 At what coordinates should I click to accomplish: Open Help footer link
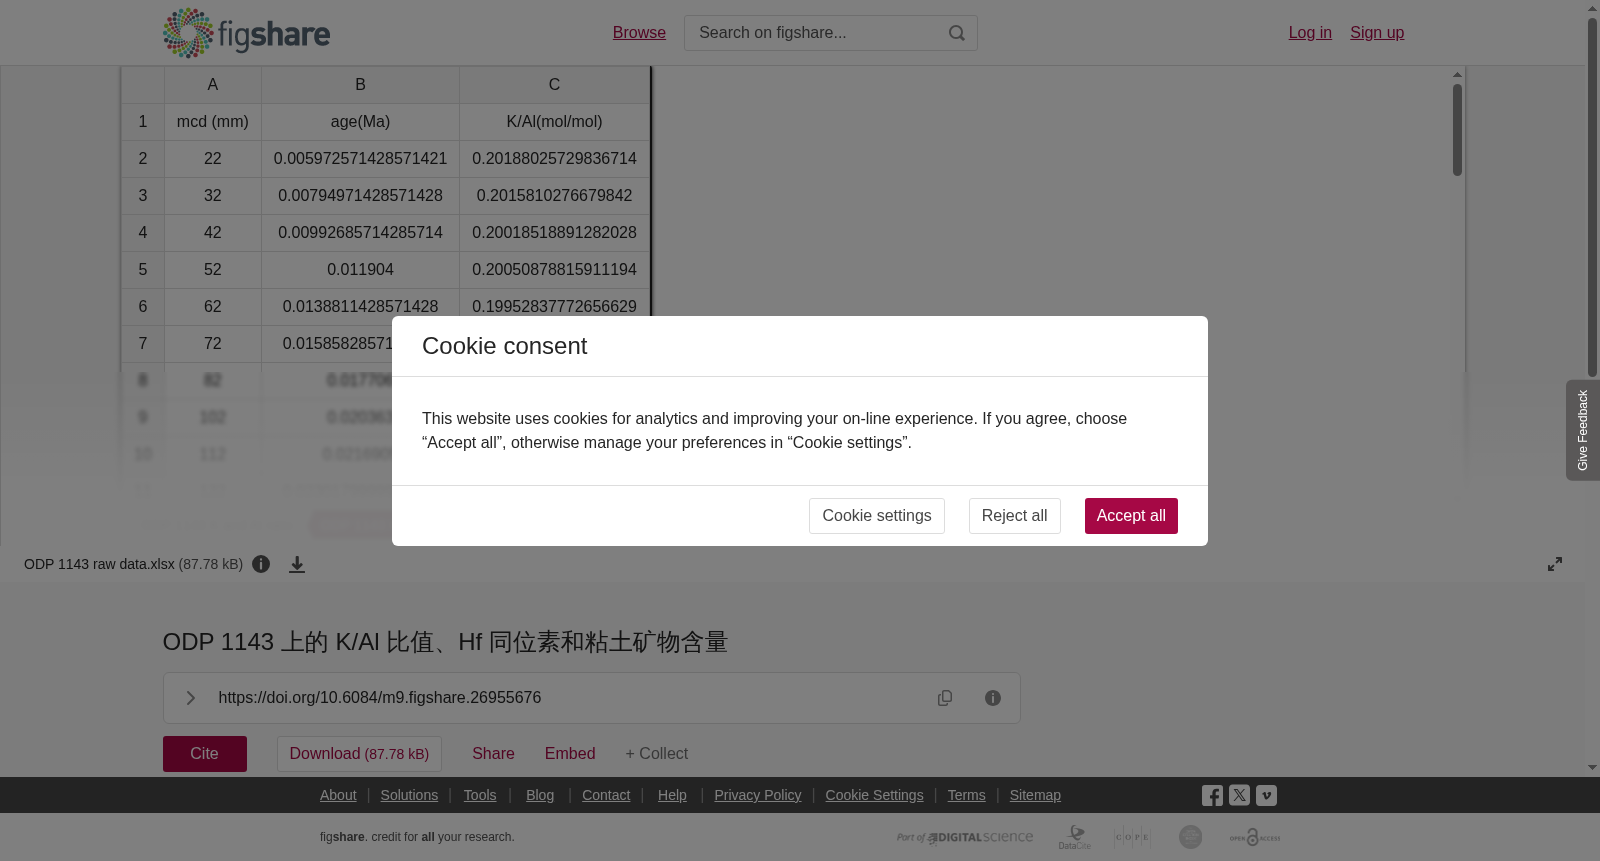coord(672,795)
